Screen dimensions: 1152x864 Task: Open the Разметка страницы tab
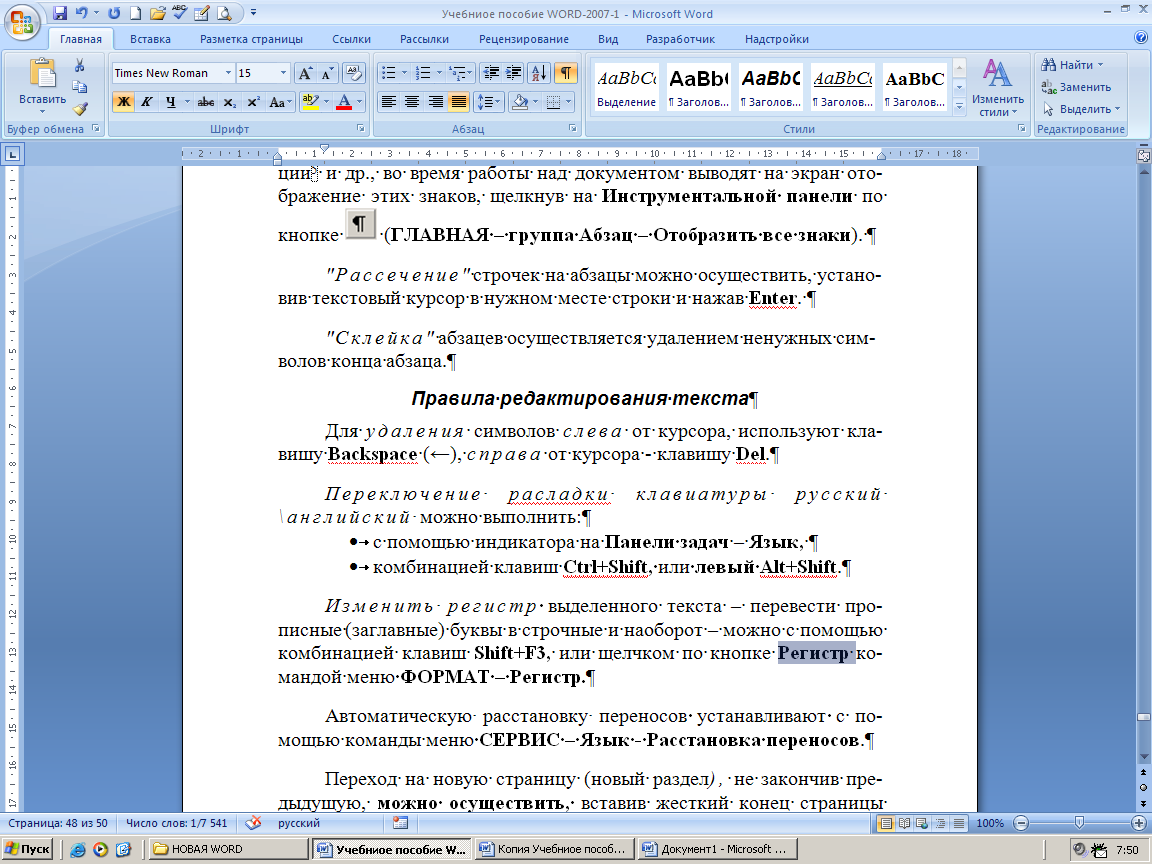[x=251, y=39]
